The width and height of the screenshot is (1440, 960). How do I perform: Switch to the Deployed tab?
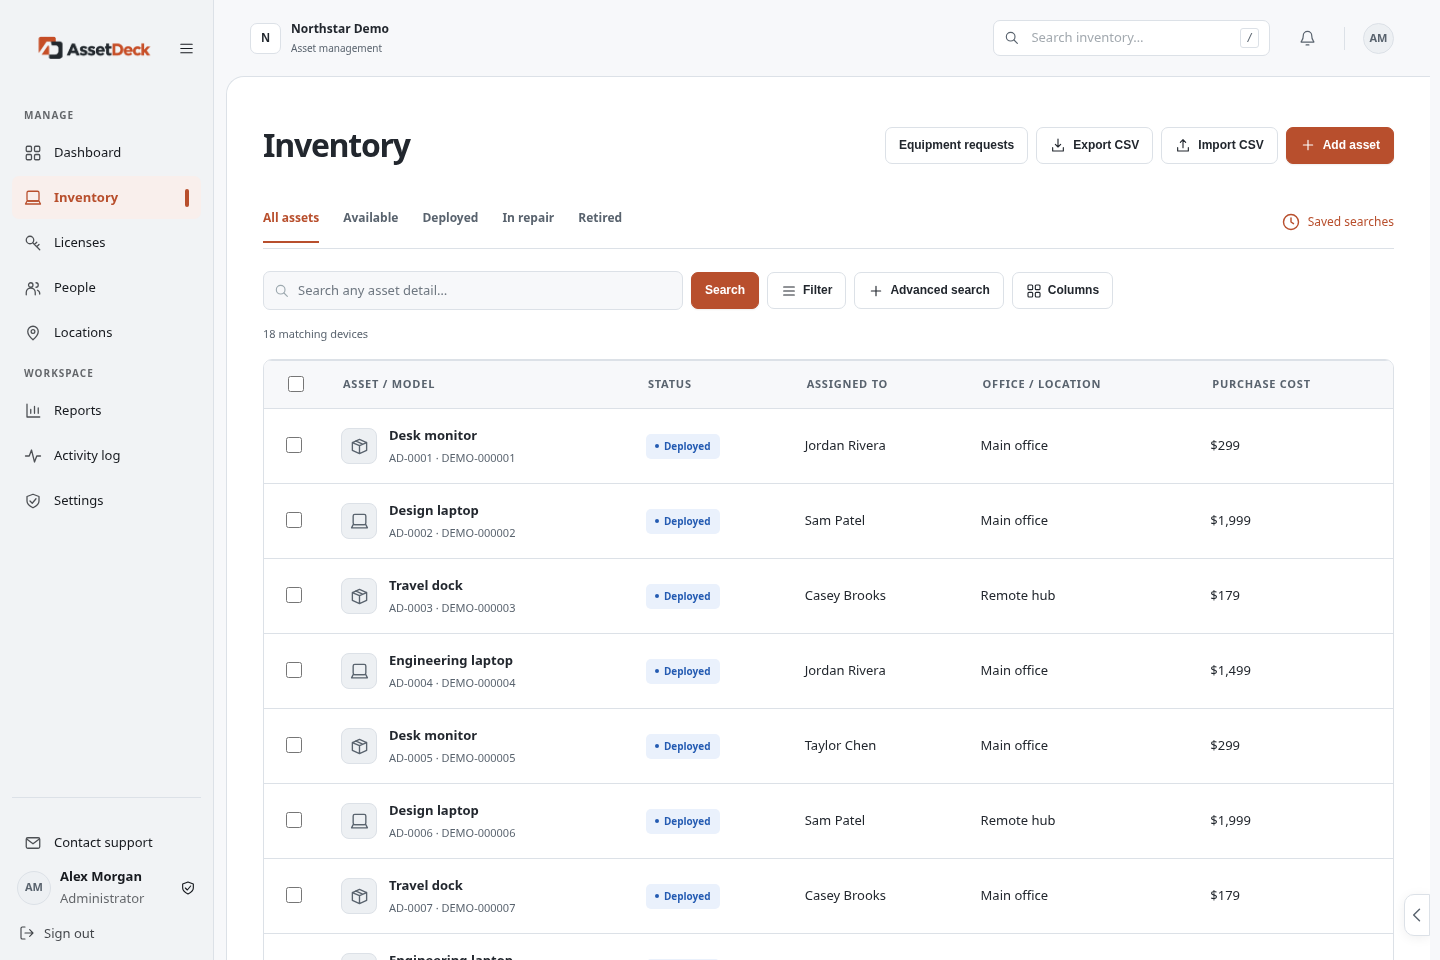click(x=450, y=218)
